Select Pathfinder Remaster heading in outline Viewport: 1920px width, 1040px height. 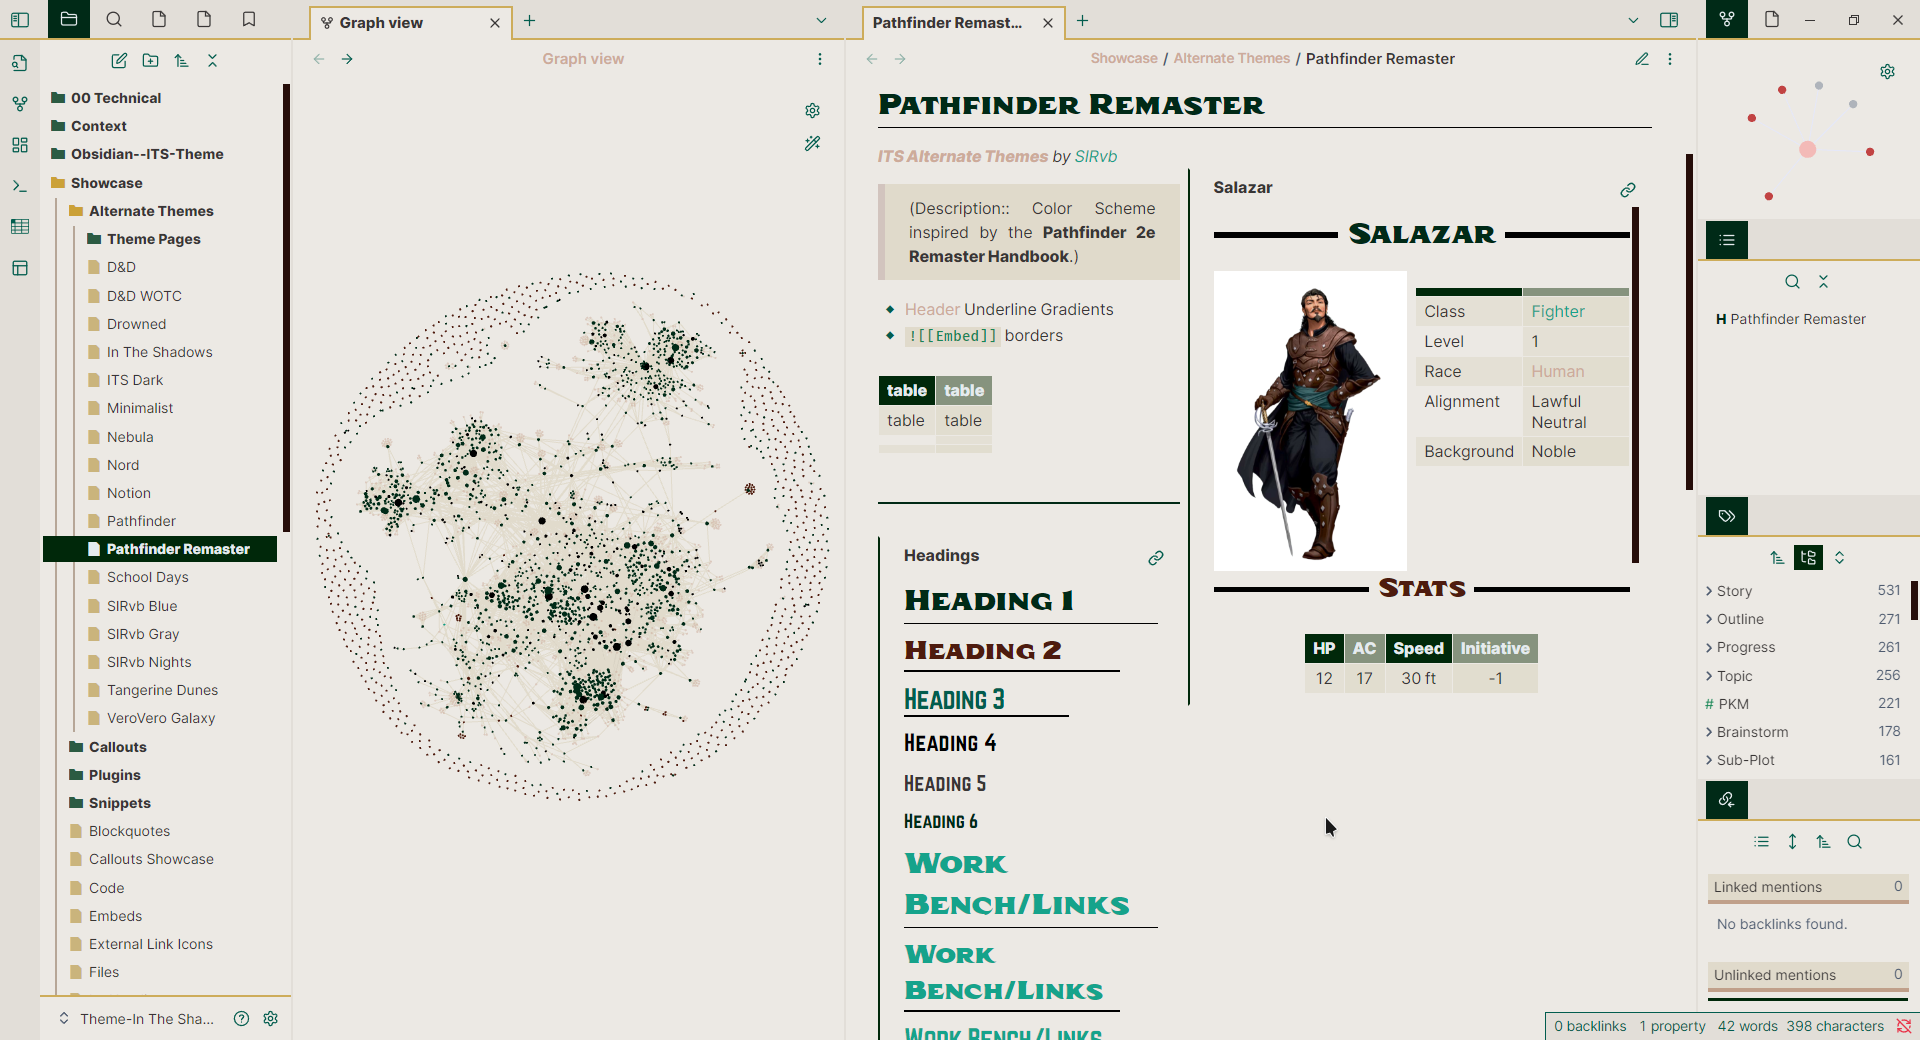click(1798, 319)
